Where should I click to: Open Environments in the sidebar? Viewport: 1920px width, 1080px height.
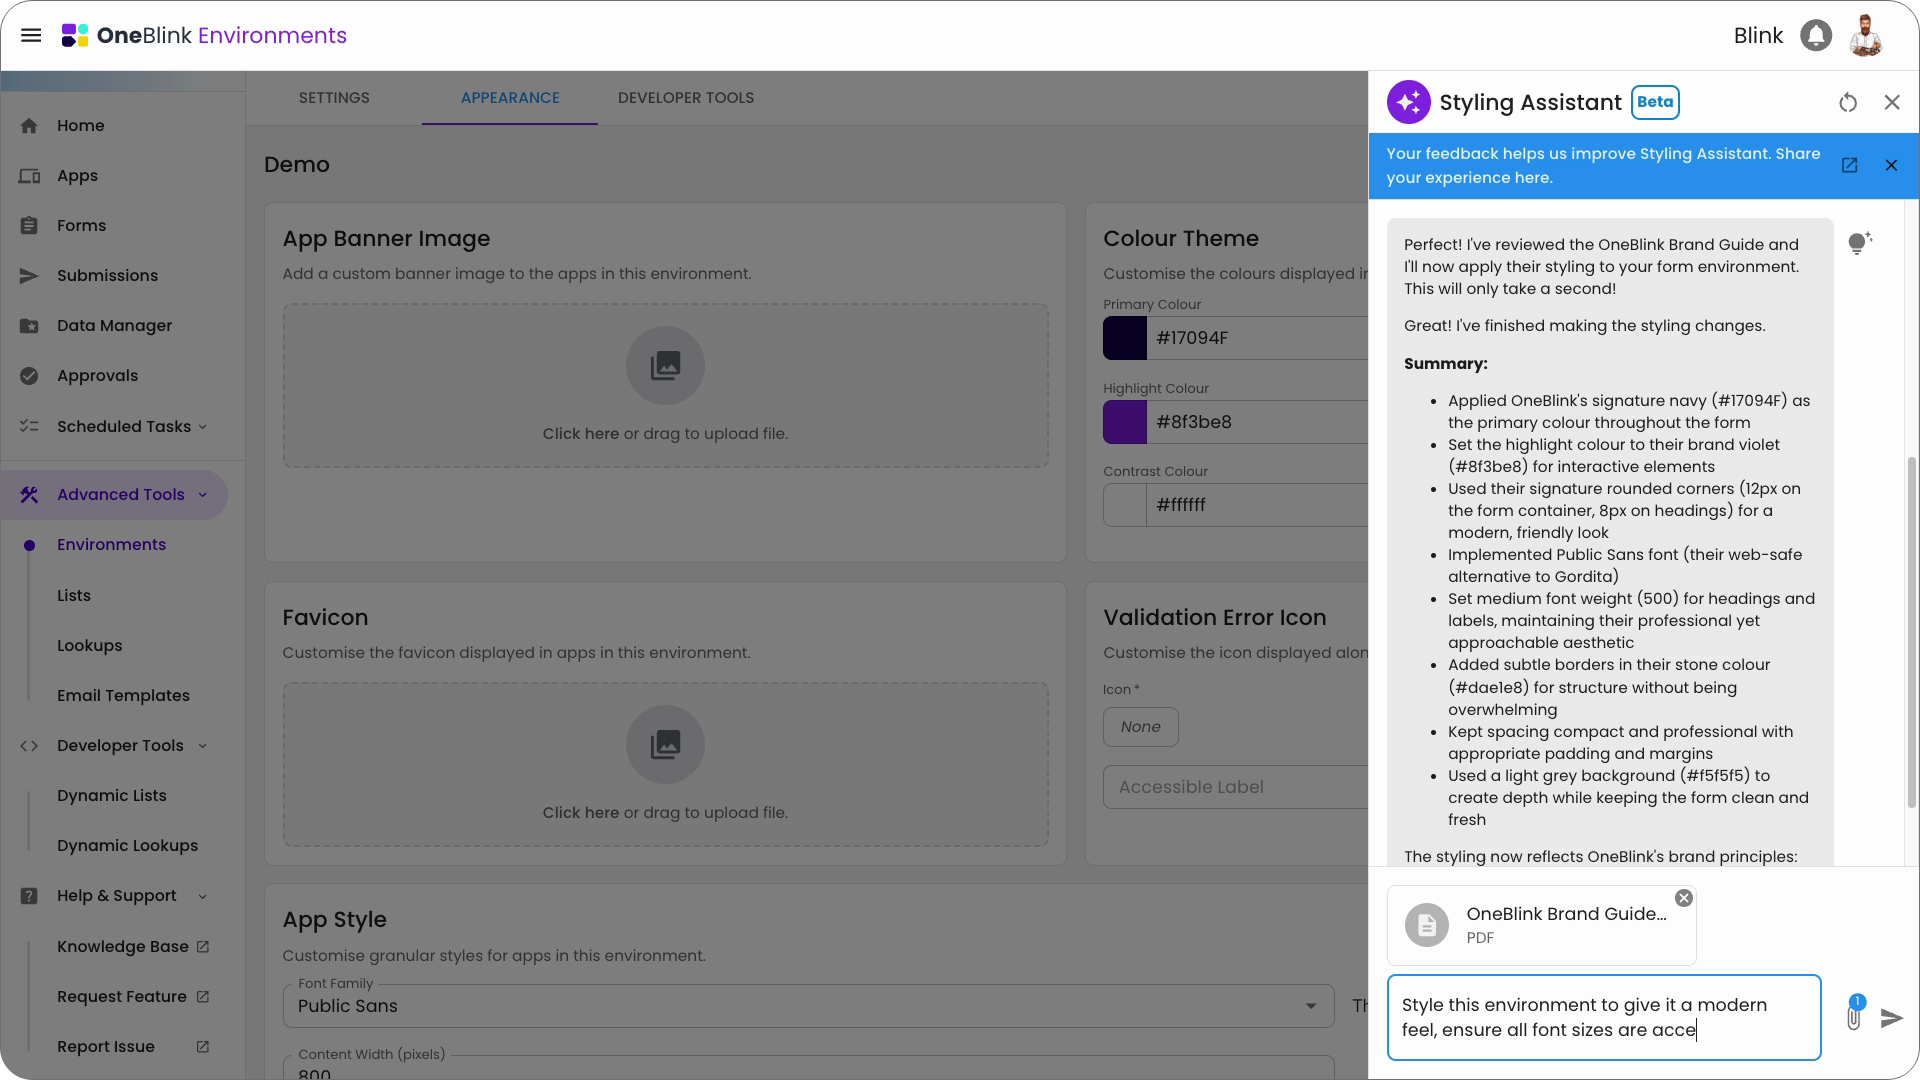pos(111,545)
